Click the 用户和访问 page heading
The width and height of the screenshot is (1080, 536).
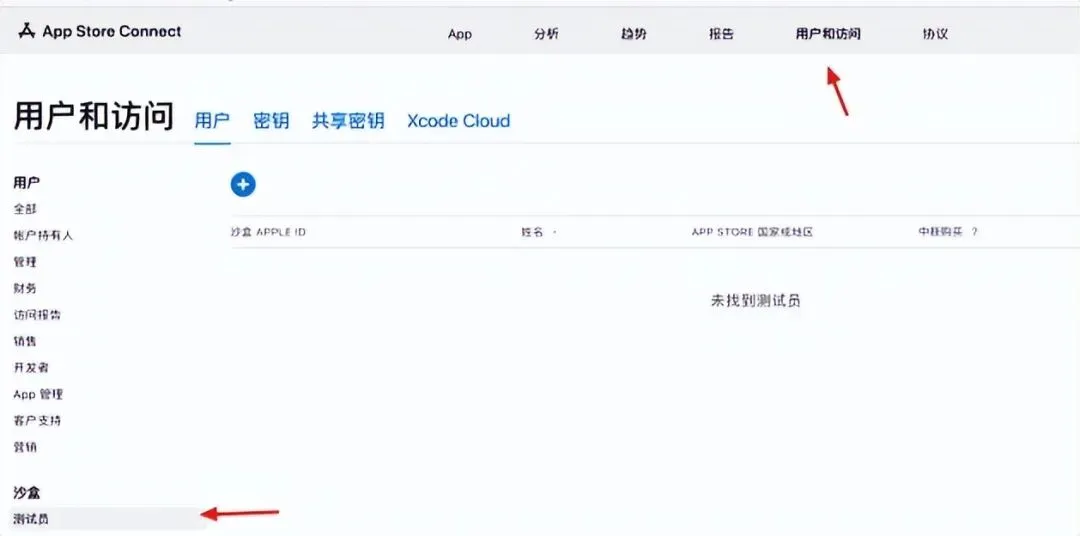94,116
